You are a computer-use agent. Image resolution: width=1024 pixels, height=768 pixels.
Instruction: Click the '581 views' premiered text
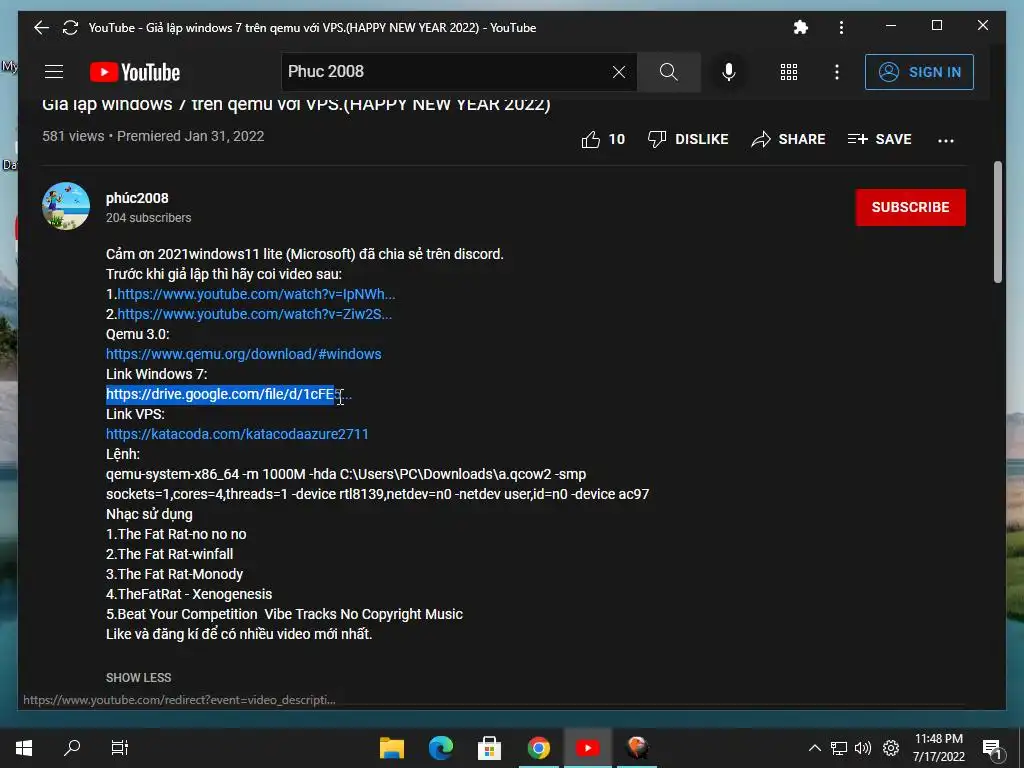pyautogui.click(x=153, y=136)
